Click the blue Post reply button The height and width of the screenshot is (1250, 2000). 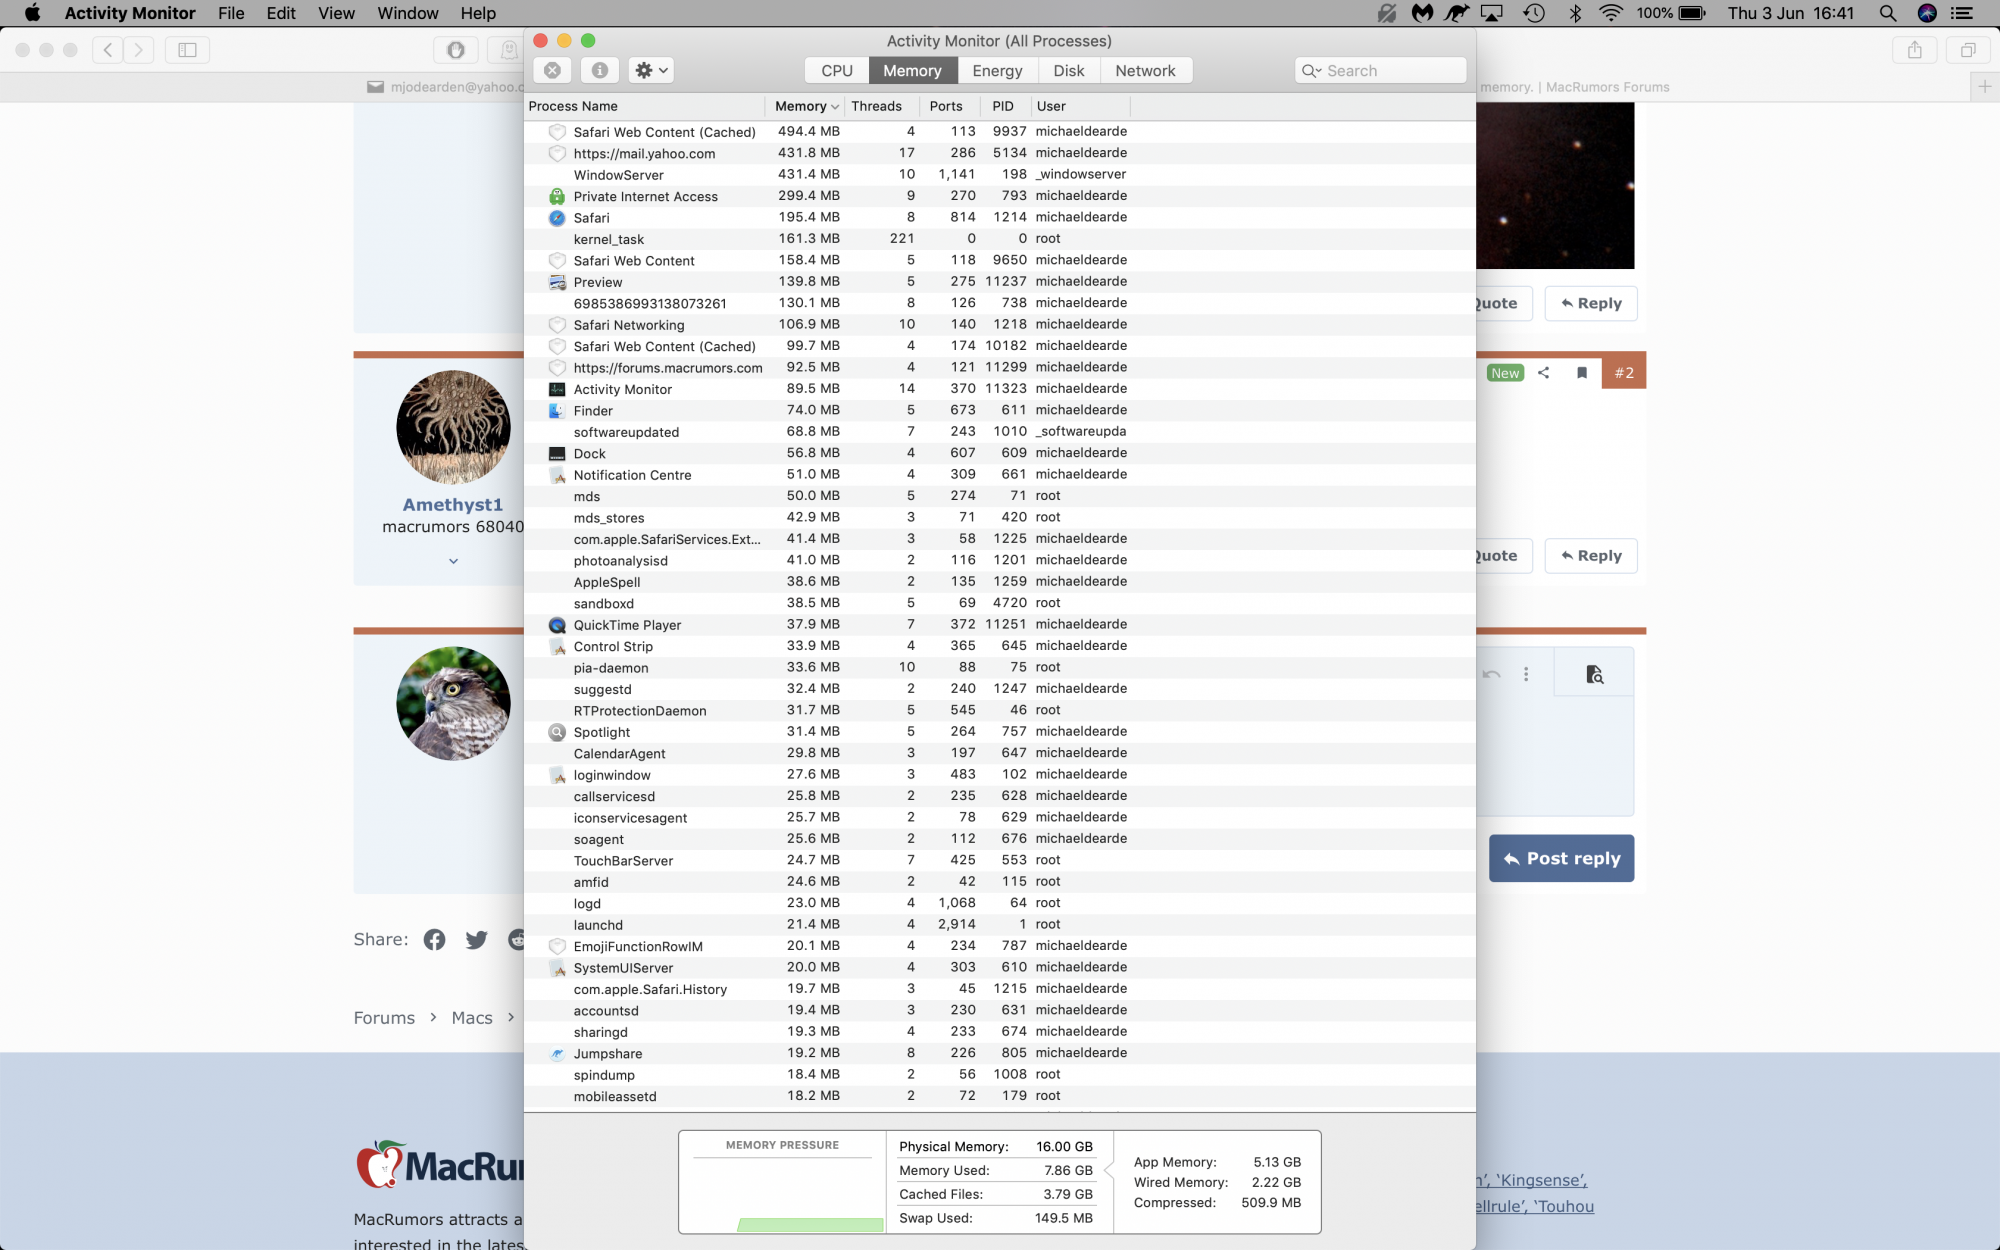coord(1561,858)
